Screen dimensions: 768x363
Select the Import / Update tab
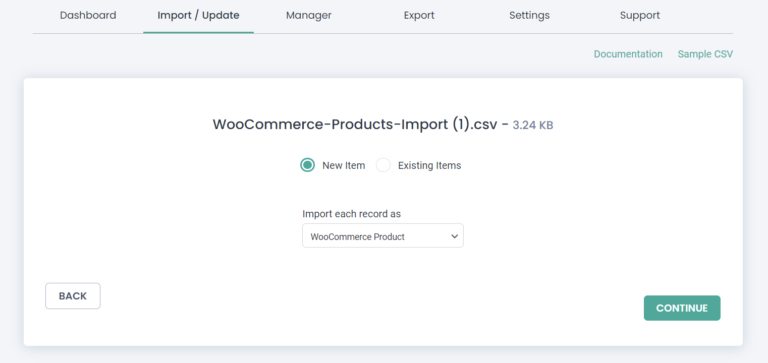point(198,15)
